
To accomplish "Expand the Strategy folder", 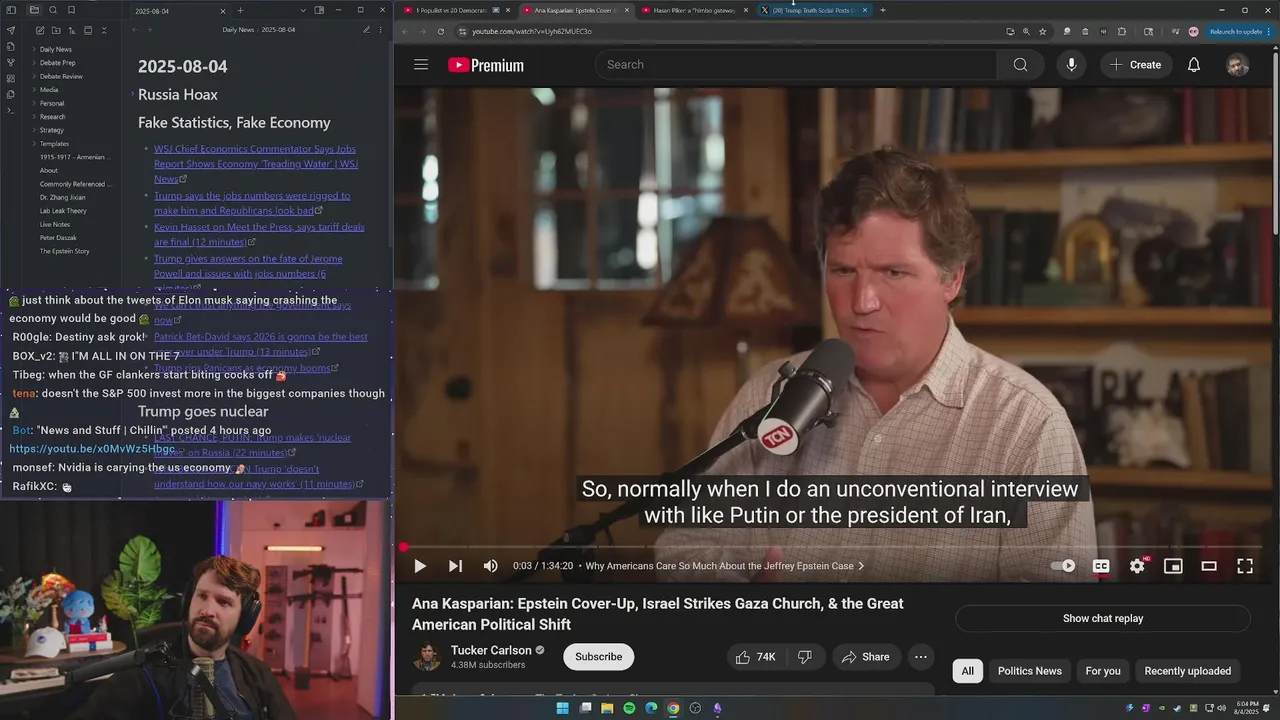I will (51, 130).
